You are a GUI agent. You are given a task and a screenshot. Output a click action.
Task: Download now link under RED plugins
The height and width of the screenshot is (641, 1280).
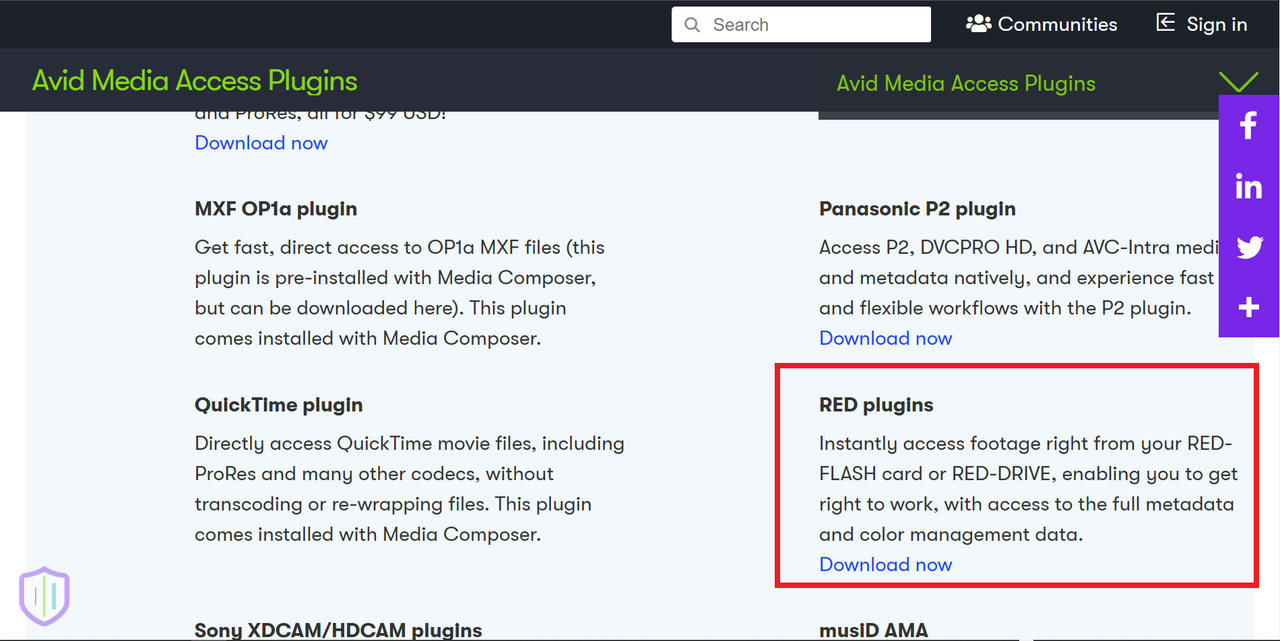click(x=885, y=564)
